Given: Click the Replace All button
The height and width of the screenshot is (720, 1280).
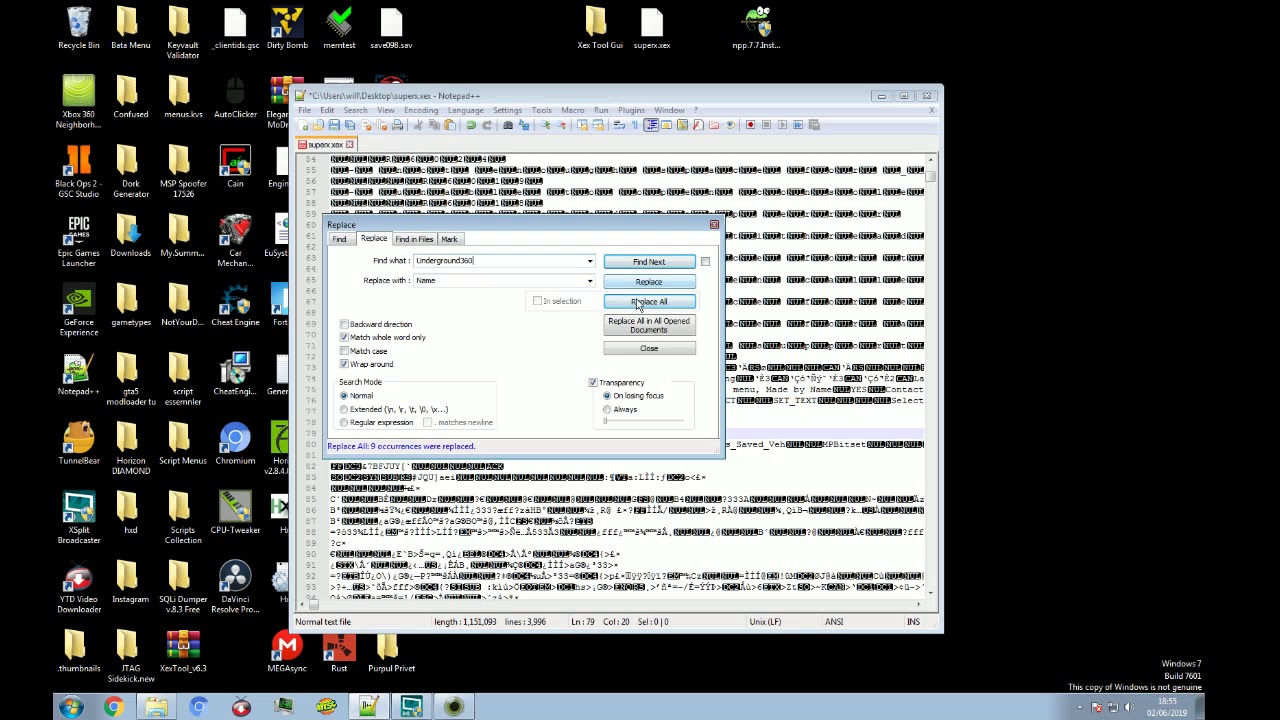Looking at the screenshot, I should tap(649, 302).
